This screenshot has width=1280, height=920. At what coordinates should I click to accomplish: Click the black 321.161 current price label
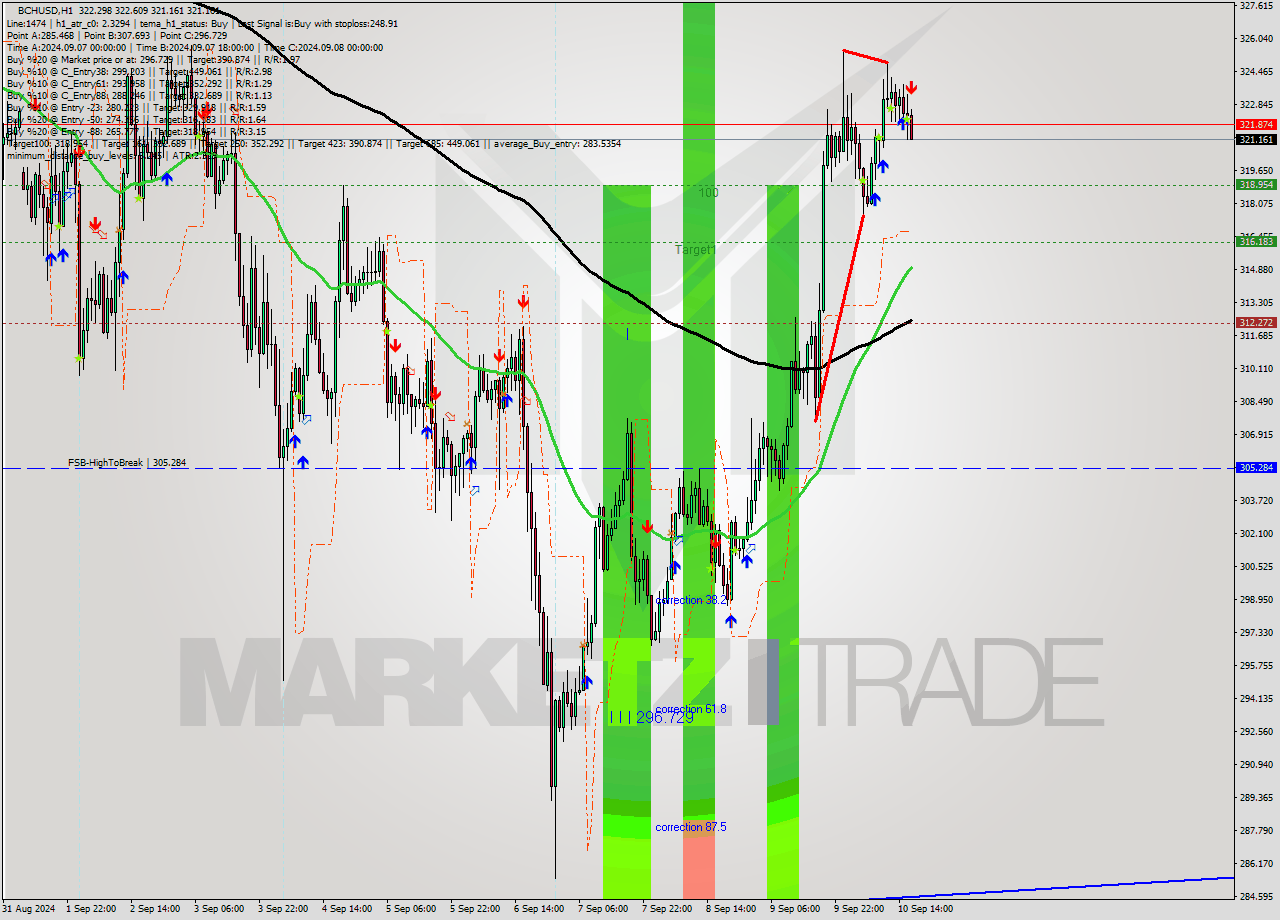pyautogui.click(x=1256, y=140)
